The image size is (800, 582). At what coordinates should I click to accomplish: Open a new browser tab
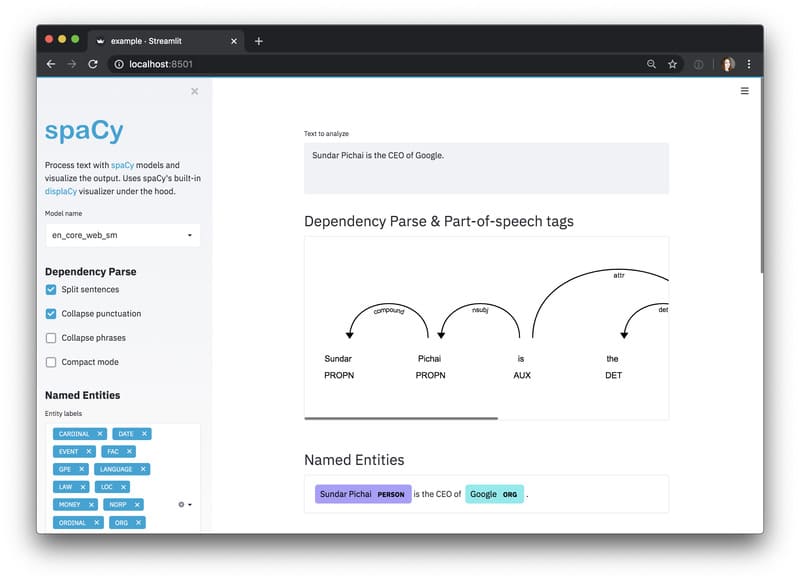(x=258, y=41)
